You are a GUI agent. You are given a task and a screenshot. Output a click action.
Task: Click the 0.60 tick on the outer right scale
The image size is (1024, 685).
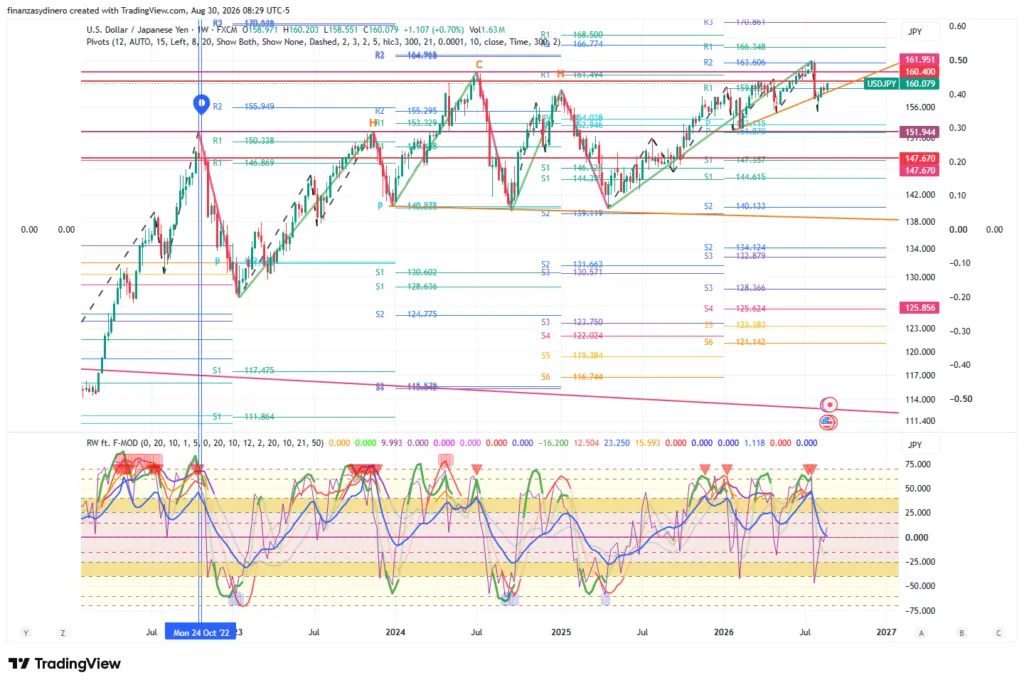958,26
